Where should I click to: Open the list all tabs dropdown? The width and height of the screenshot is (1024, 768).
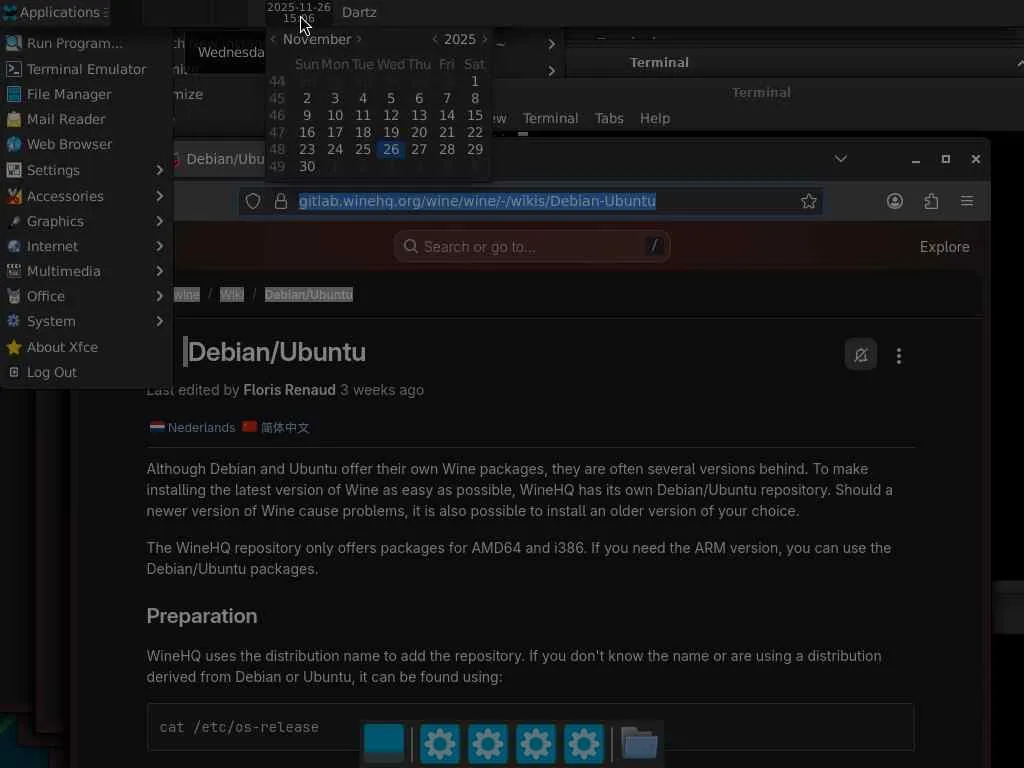coord(840,159)
